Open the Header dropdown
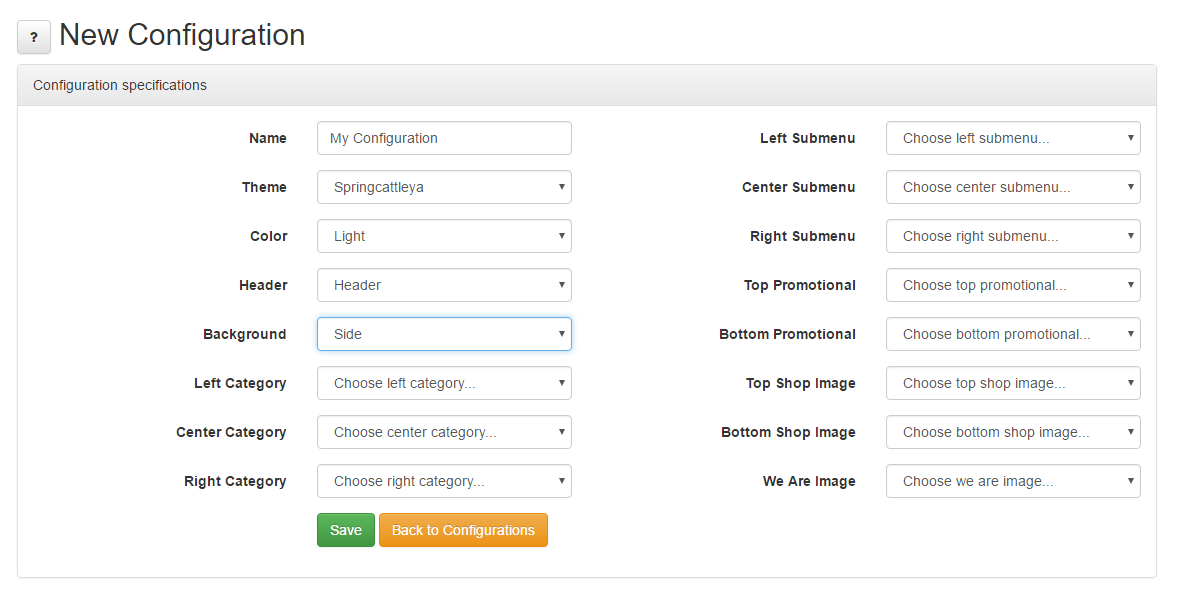Viewport: 1177px width, 597px height. (x=444, y=285)
